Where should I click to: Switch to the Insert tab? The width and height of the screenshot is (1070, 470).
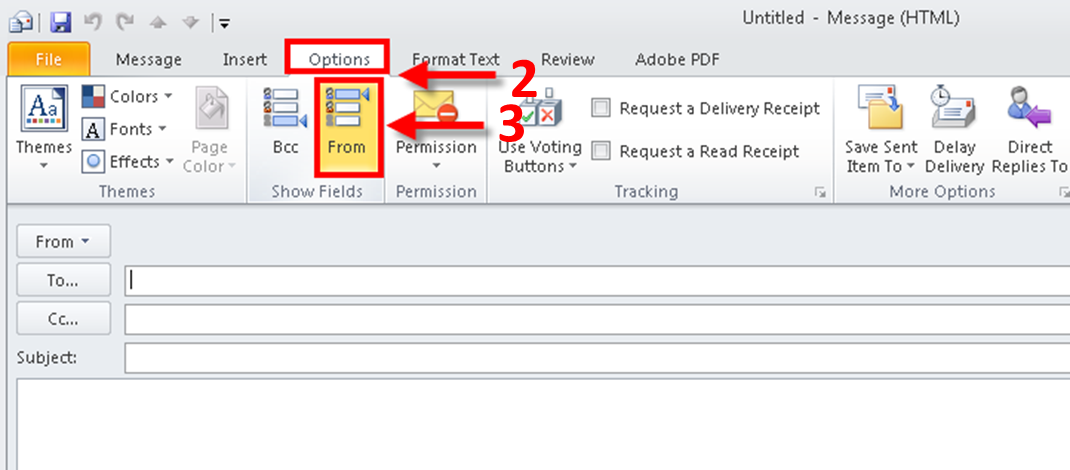tap(244, 60)
